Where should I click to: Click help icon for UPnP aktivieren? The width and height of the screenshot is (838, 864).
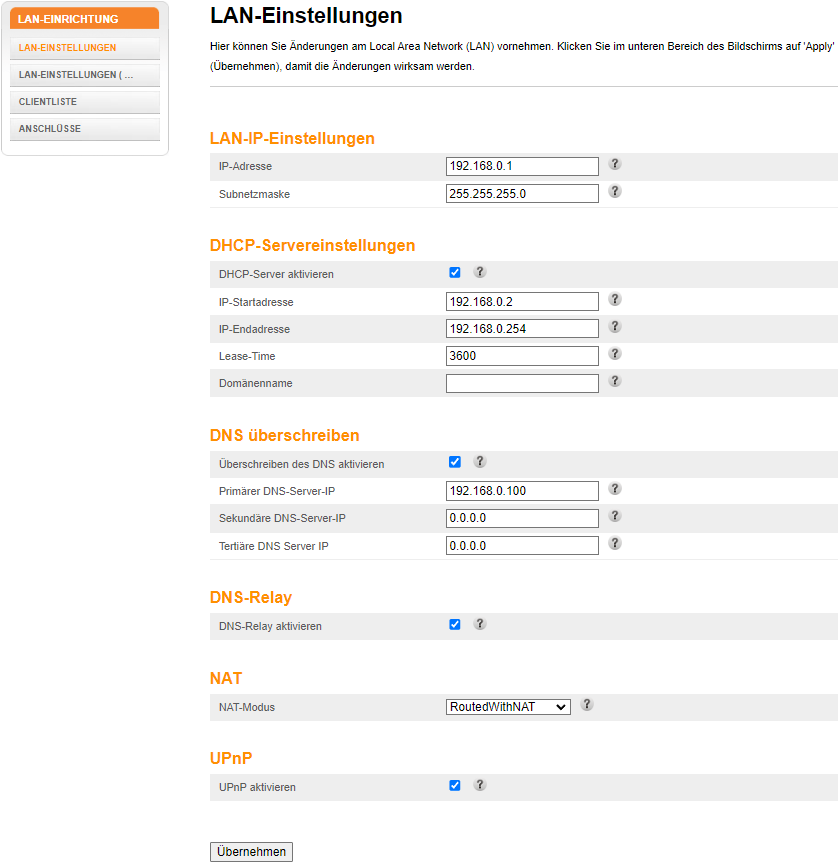tap(479, 785)
